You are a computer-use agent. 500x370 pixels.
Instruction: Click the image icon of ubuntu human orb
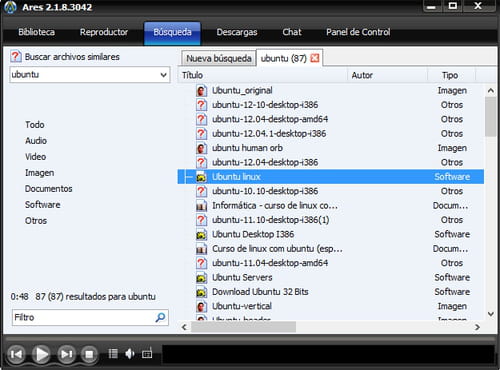pos(201,148)
